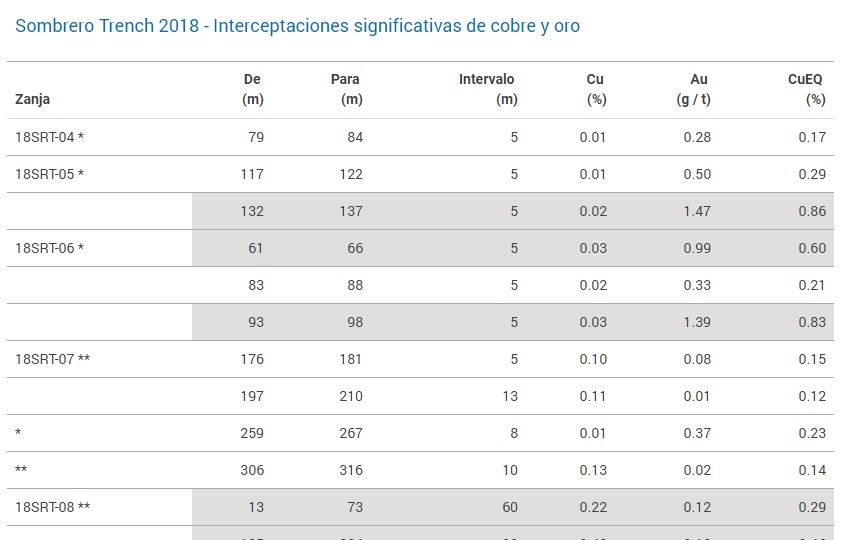Click the 18SRT-06 * trench cell
The width and height of the screenshot is (856, 540).
[49, 248]
